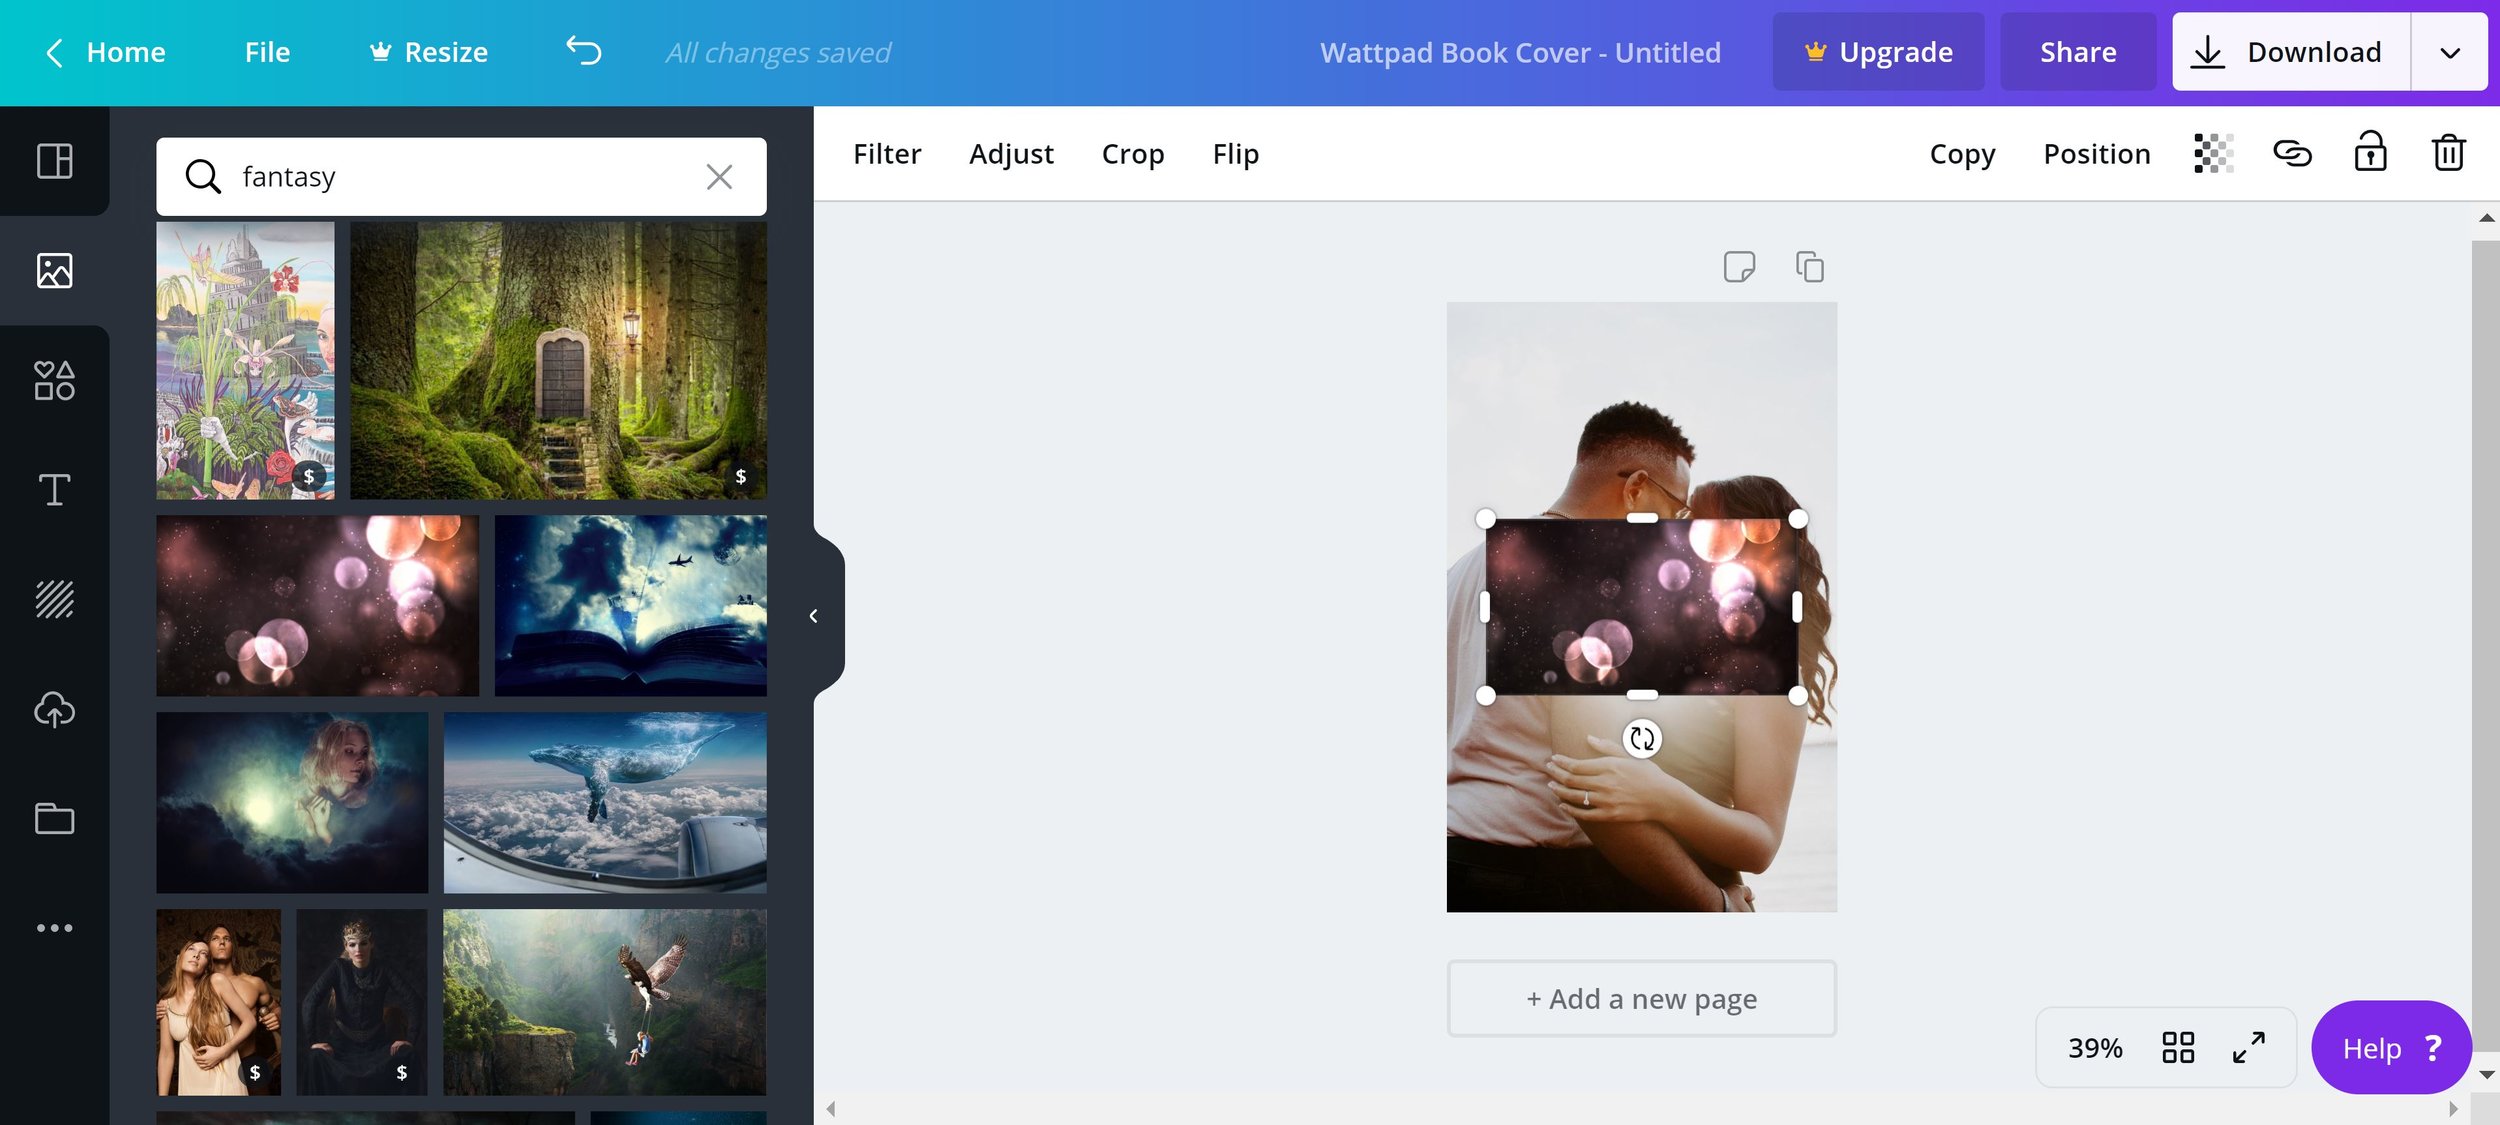This screenshot has height=1125, width=2500.
Task: Go back to Home
Action: click(x=105, y=52)
